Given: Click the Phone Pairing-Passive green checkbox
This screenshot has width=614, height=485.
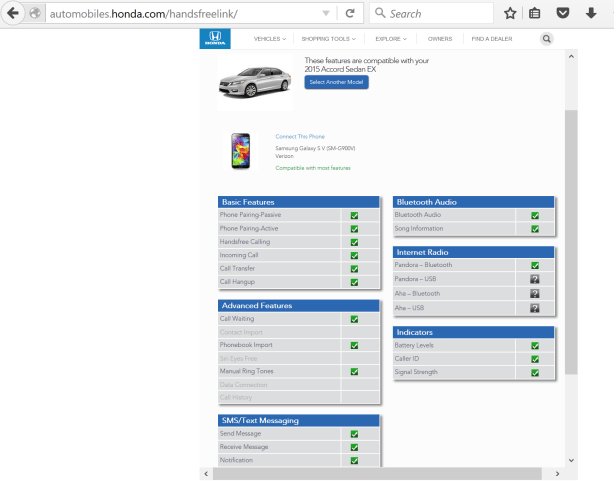Looking at the screenshot, I should point(354,215).
